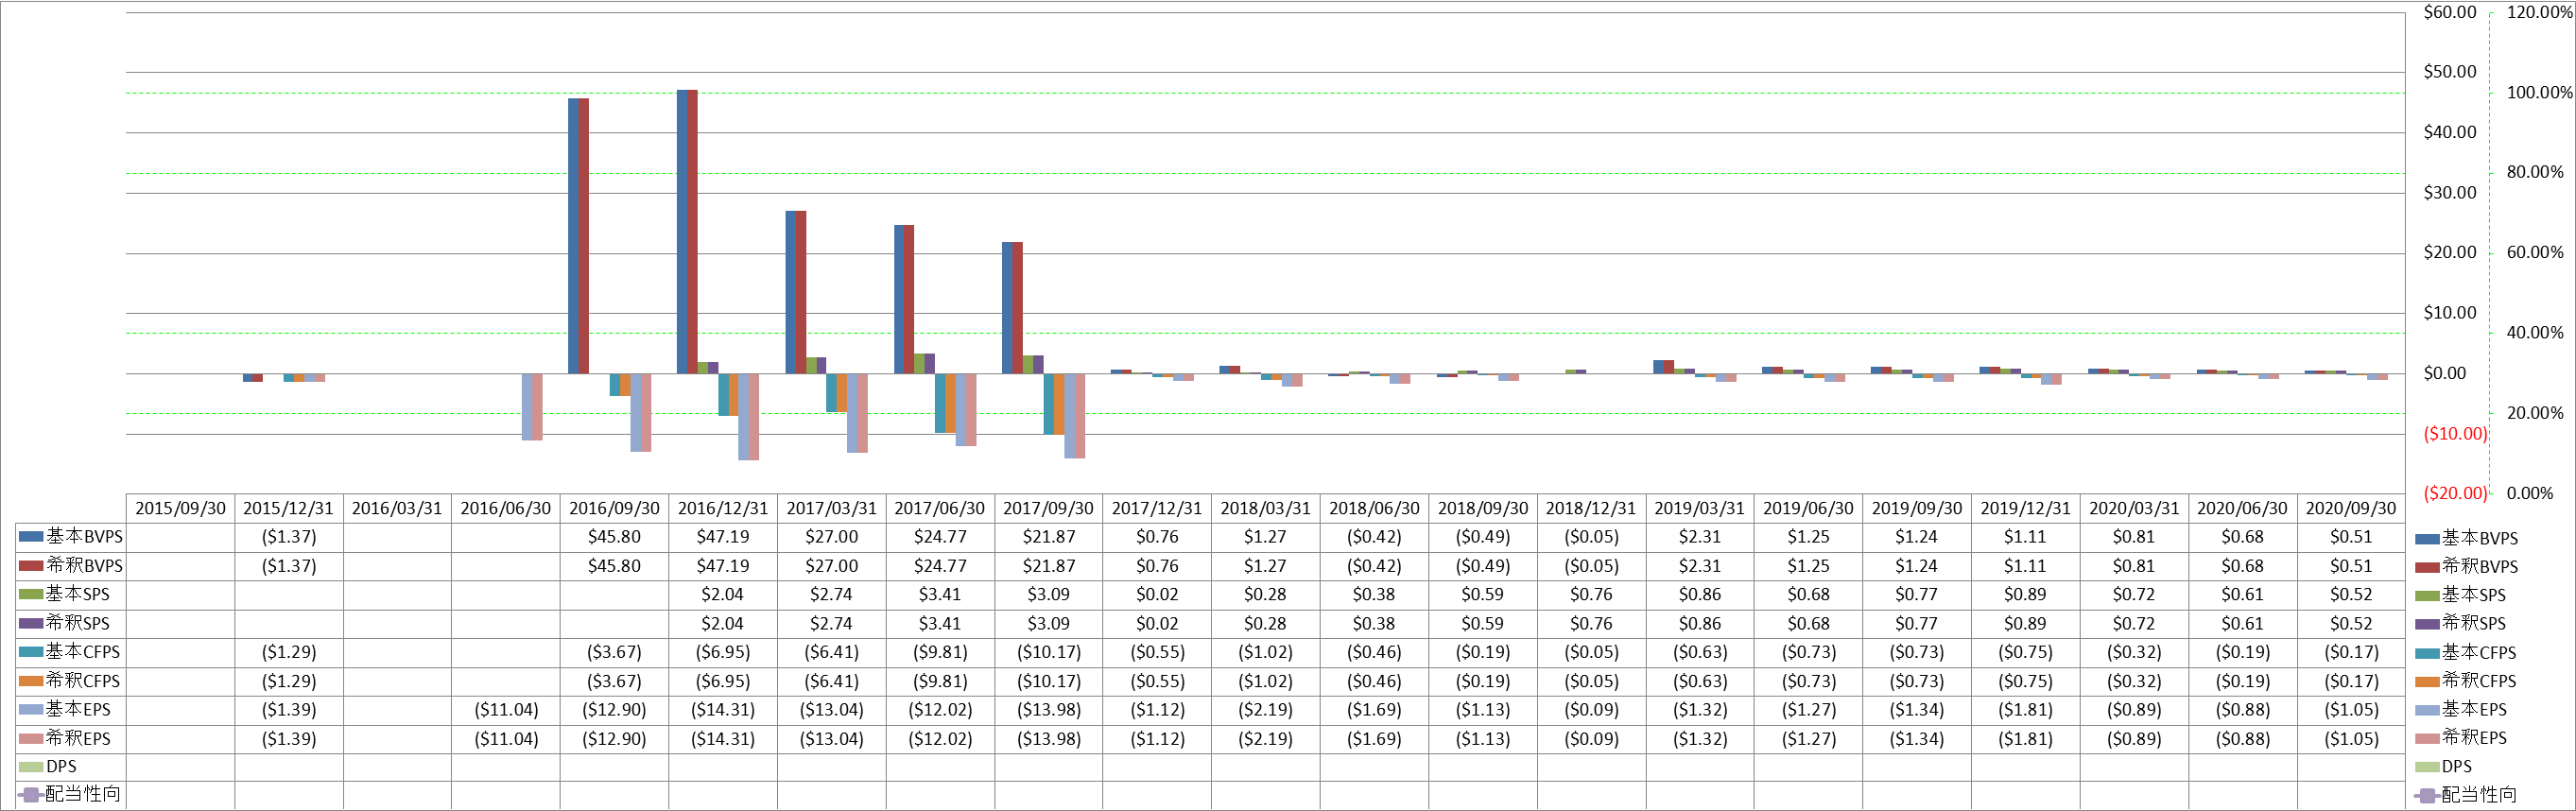
Task: Select the 基本CFPS legend entry right of the chart
Action: pyautogui.click(x=2465, y=652)
